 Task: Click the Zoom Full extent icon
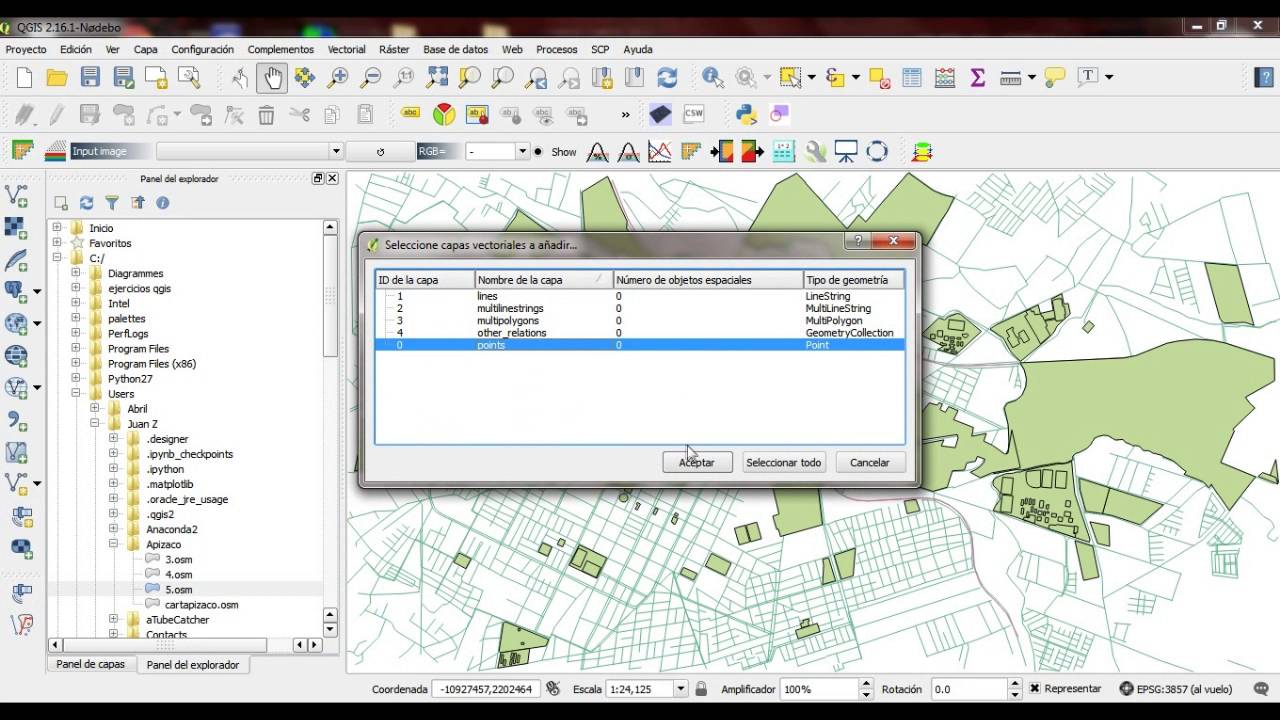(437, 77)
